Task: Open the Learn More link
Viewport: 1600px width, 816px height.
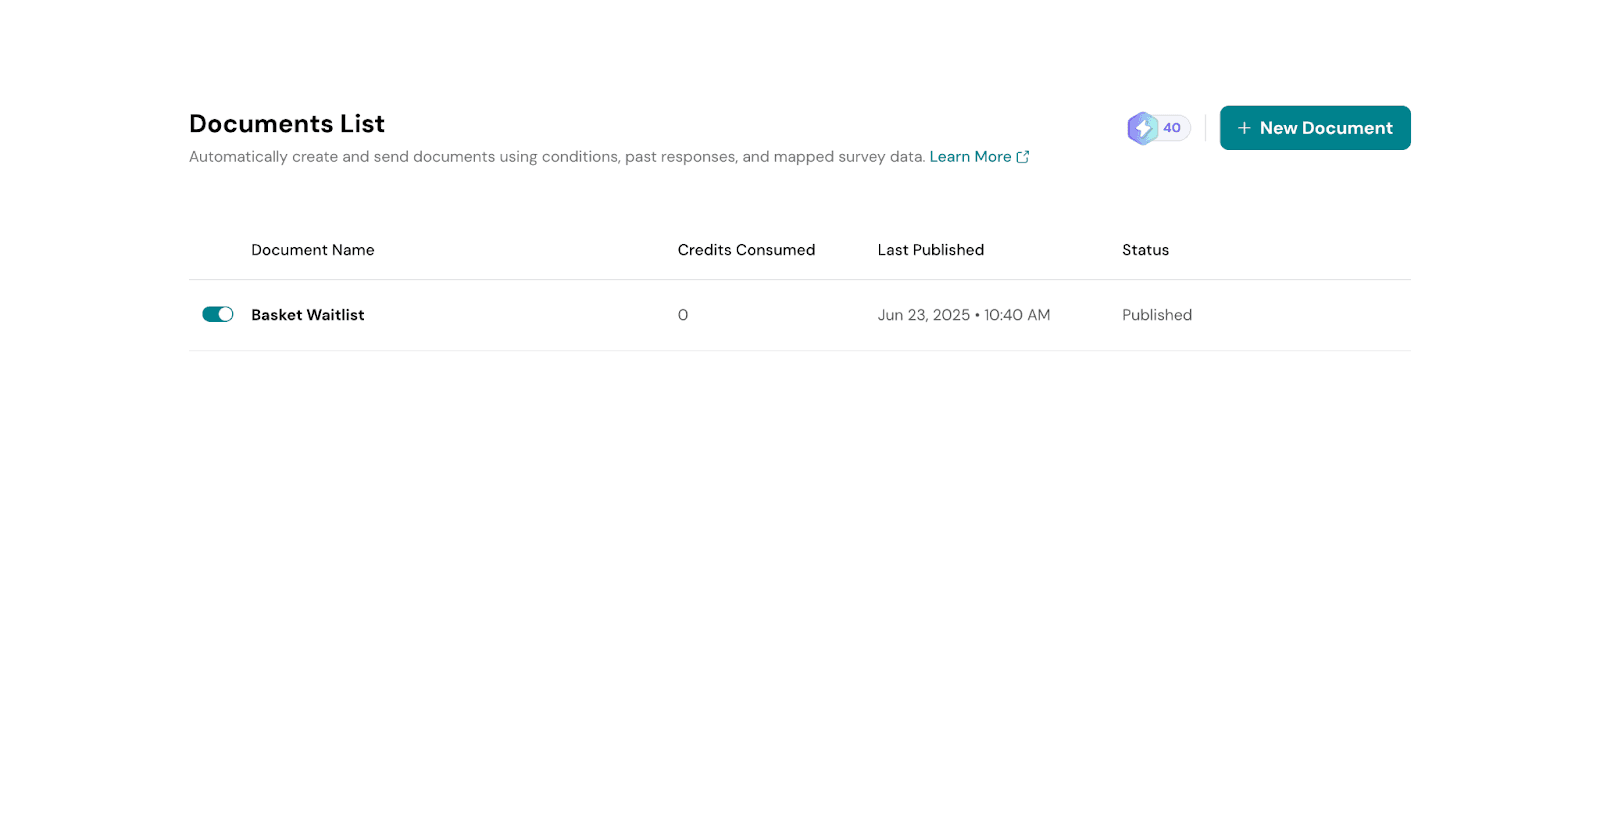Action: (970, 157)
